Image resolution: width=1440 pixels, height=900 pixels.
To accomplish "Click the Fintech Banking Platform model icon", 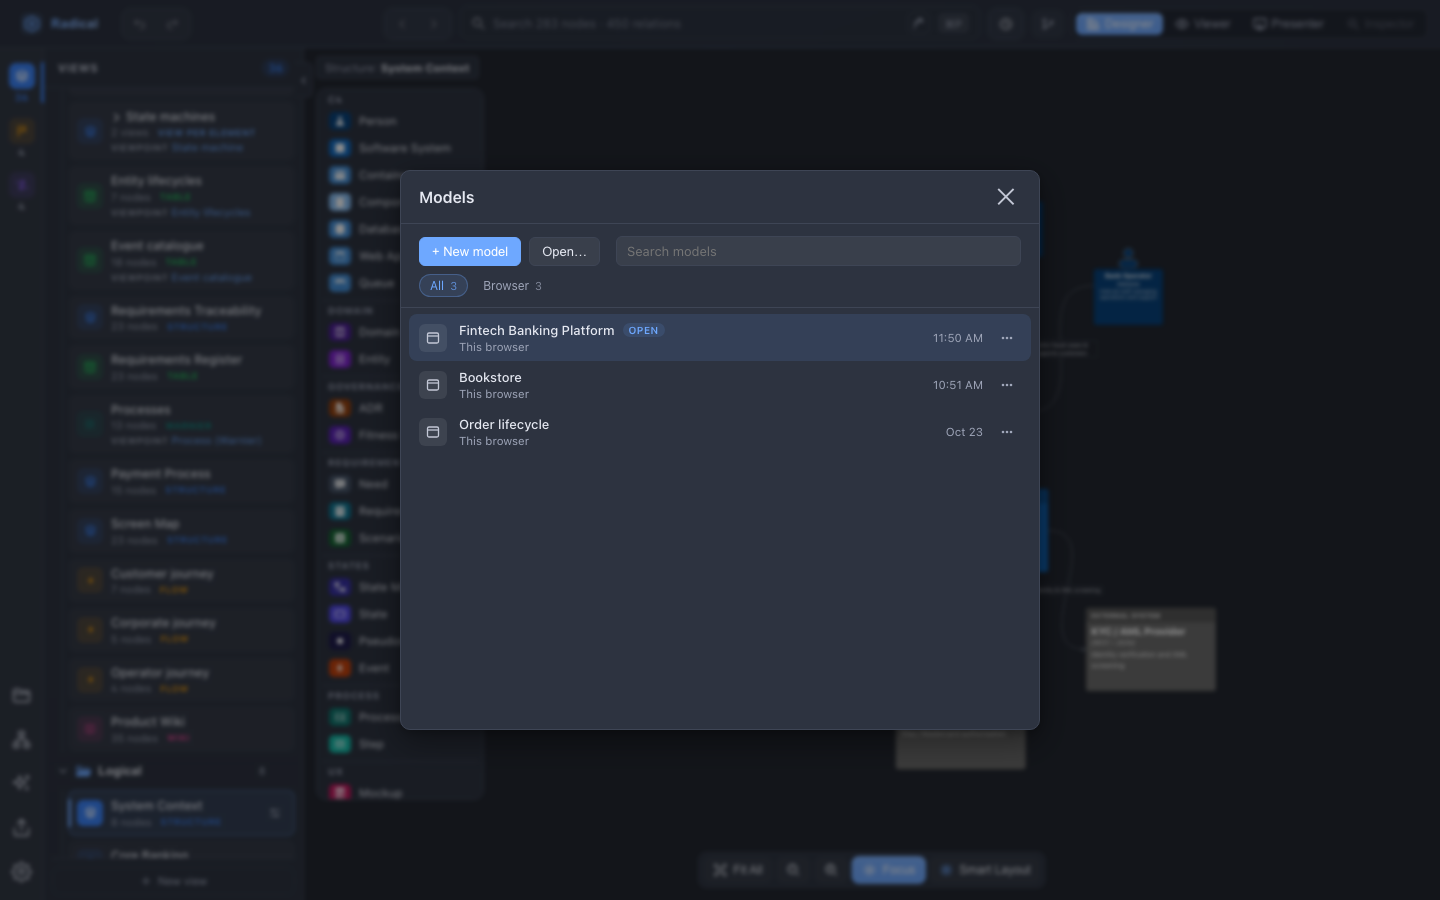I will click(x=433, y=338).
